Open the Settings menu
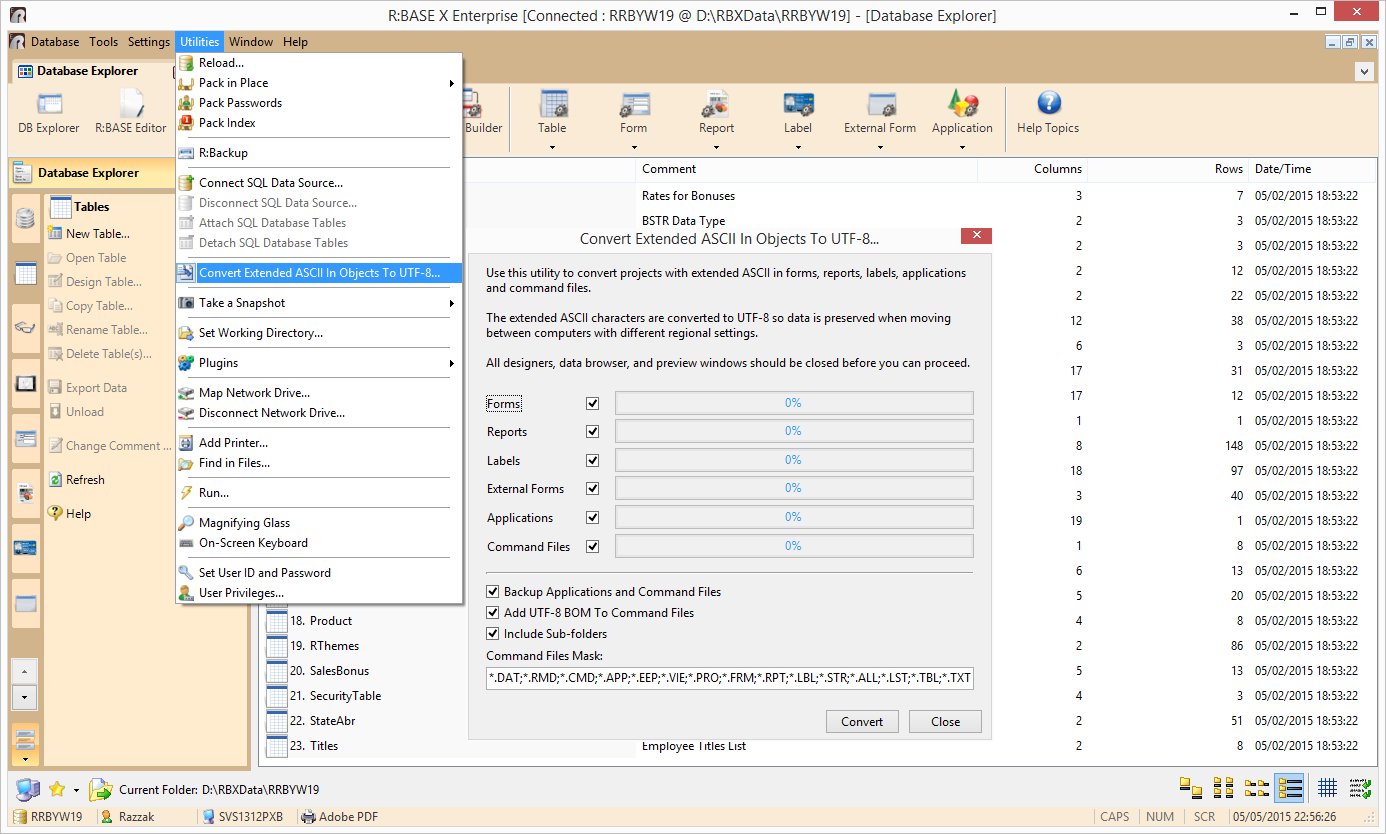The image size is (1386, 834). 149,42
